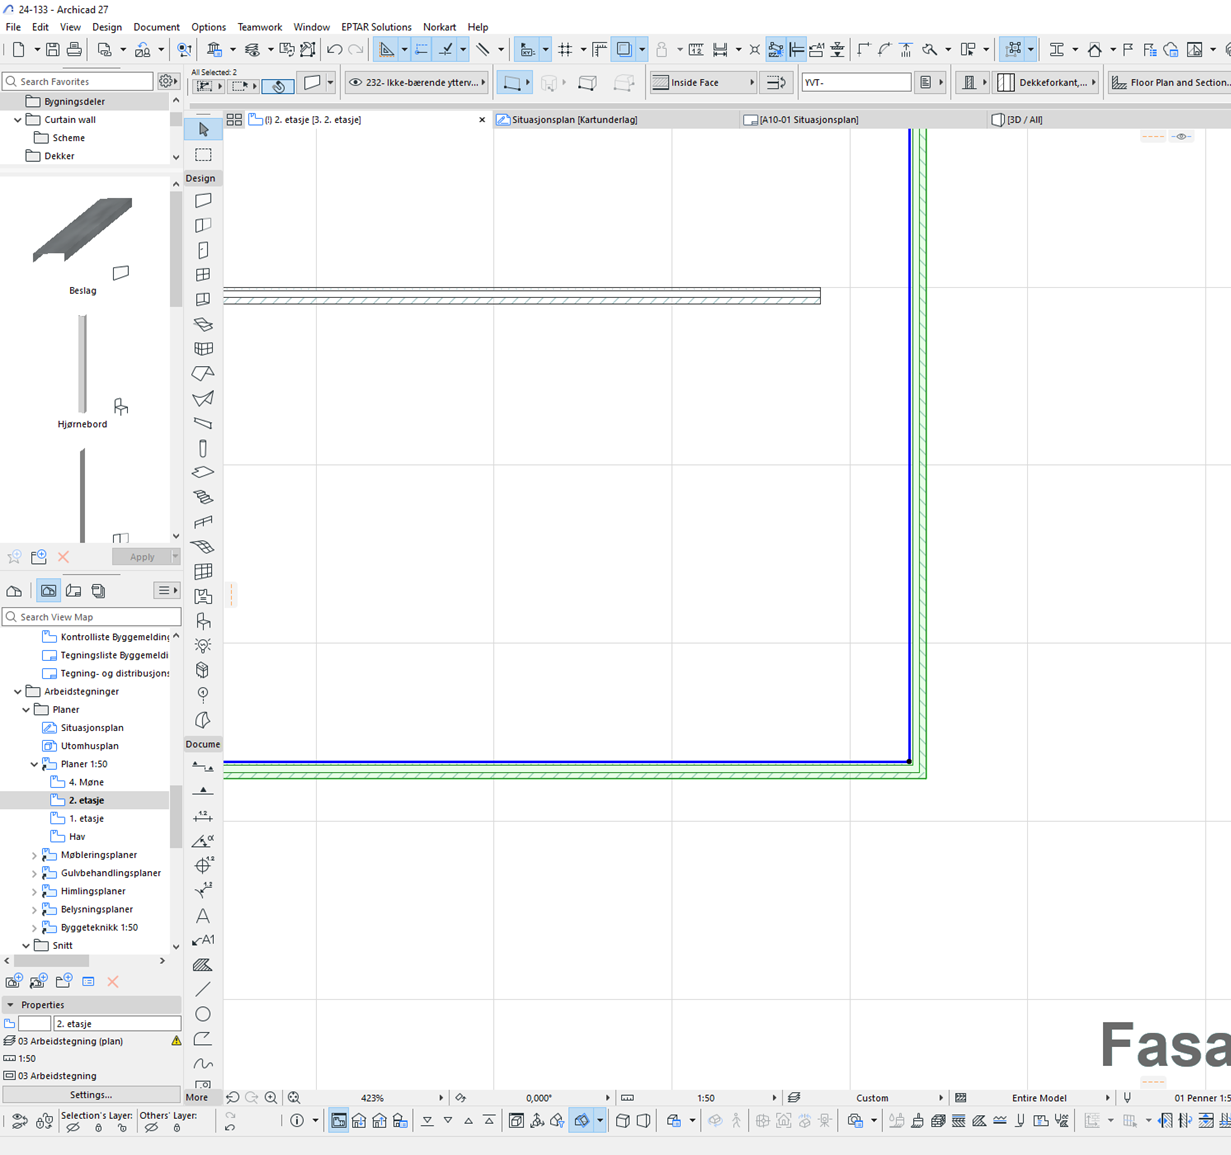Click the Search View Map field
This screenshot has width=1231, height=1155.
97,617
